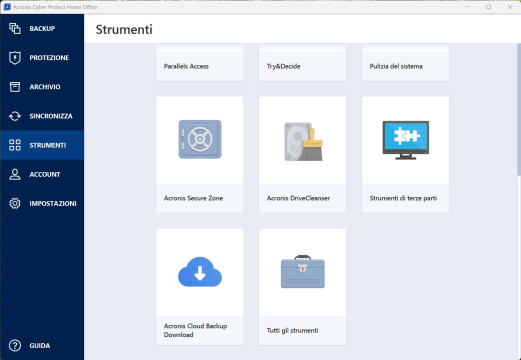Click the Acronis Secure Zone label

pos(193,198)
